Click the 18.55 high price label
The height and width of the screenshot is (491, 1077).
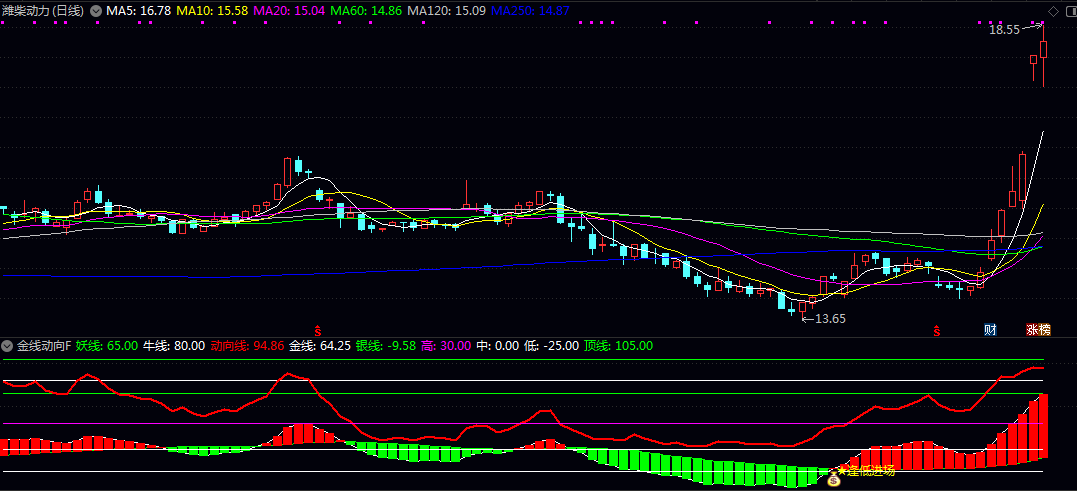click(1004, 30)
